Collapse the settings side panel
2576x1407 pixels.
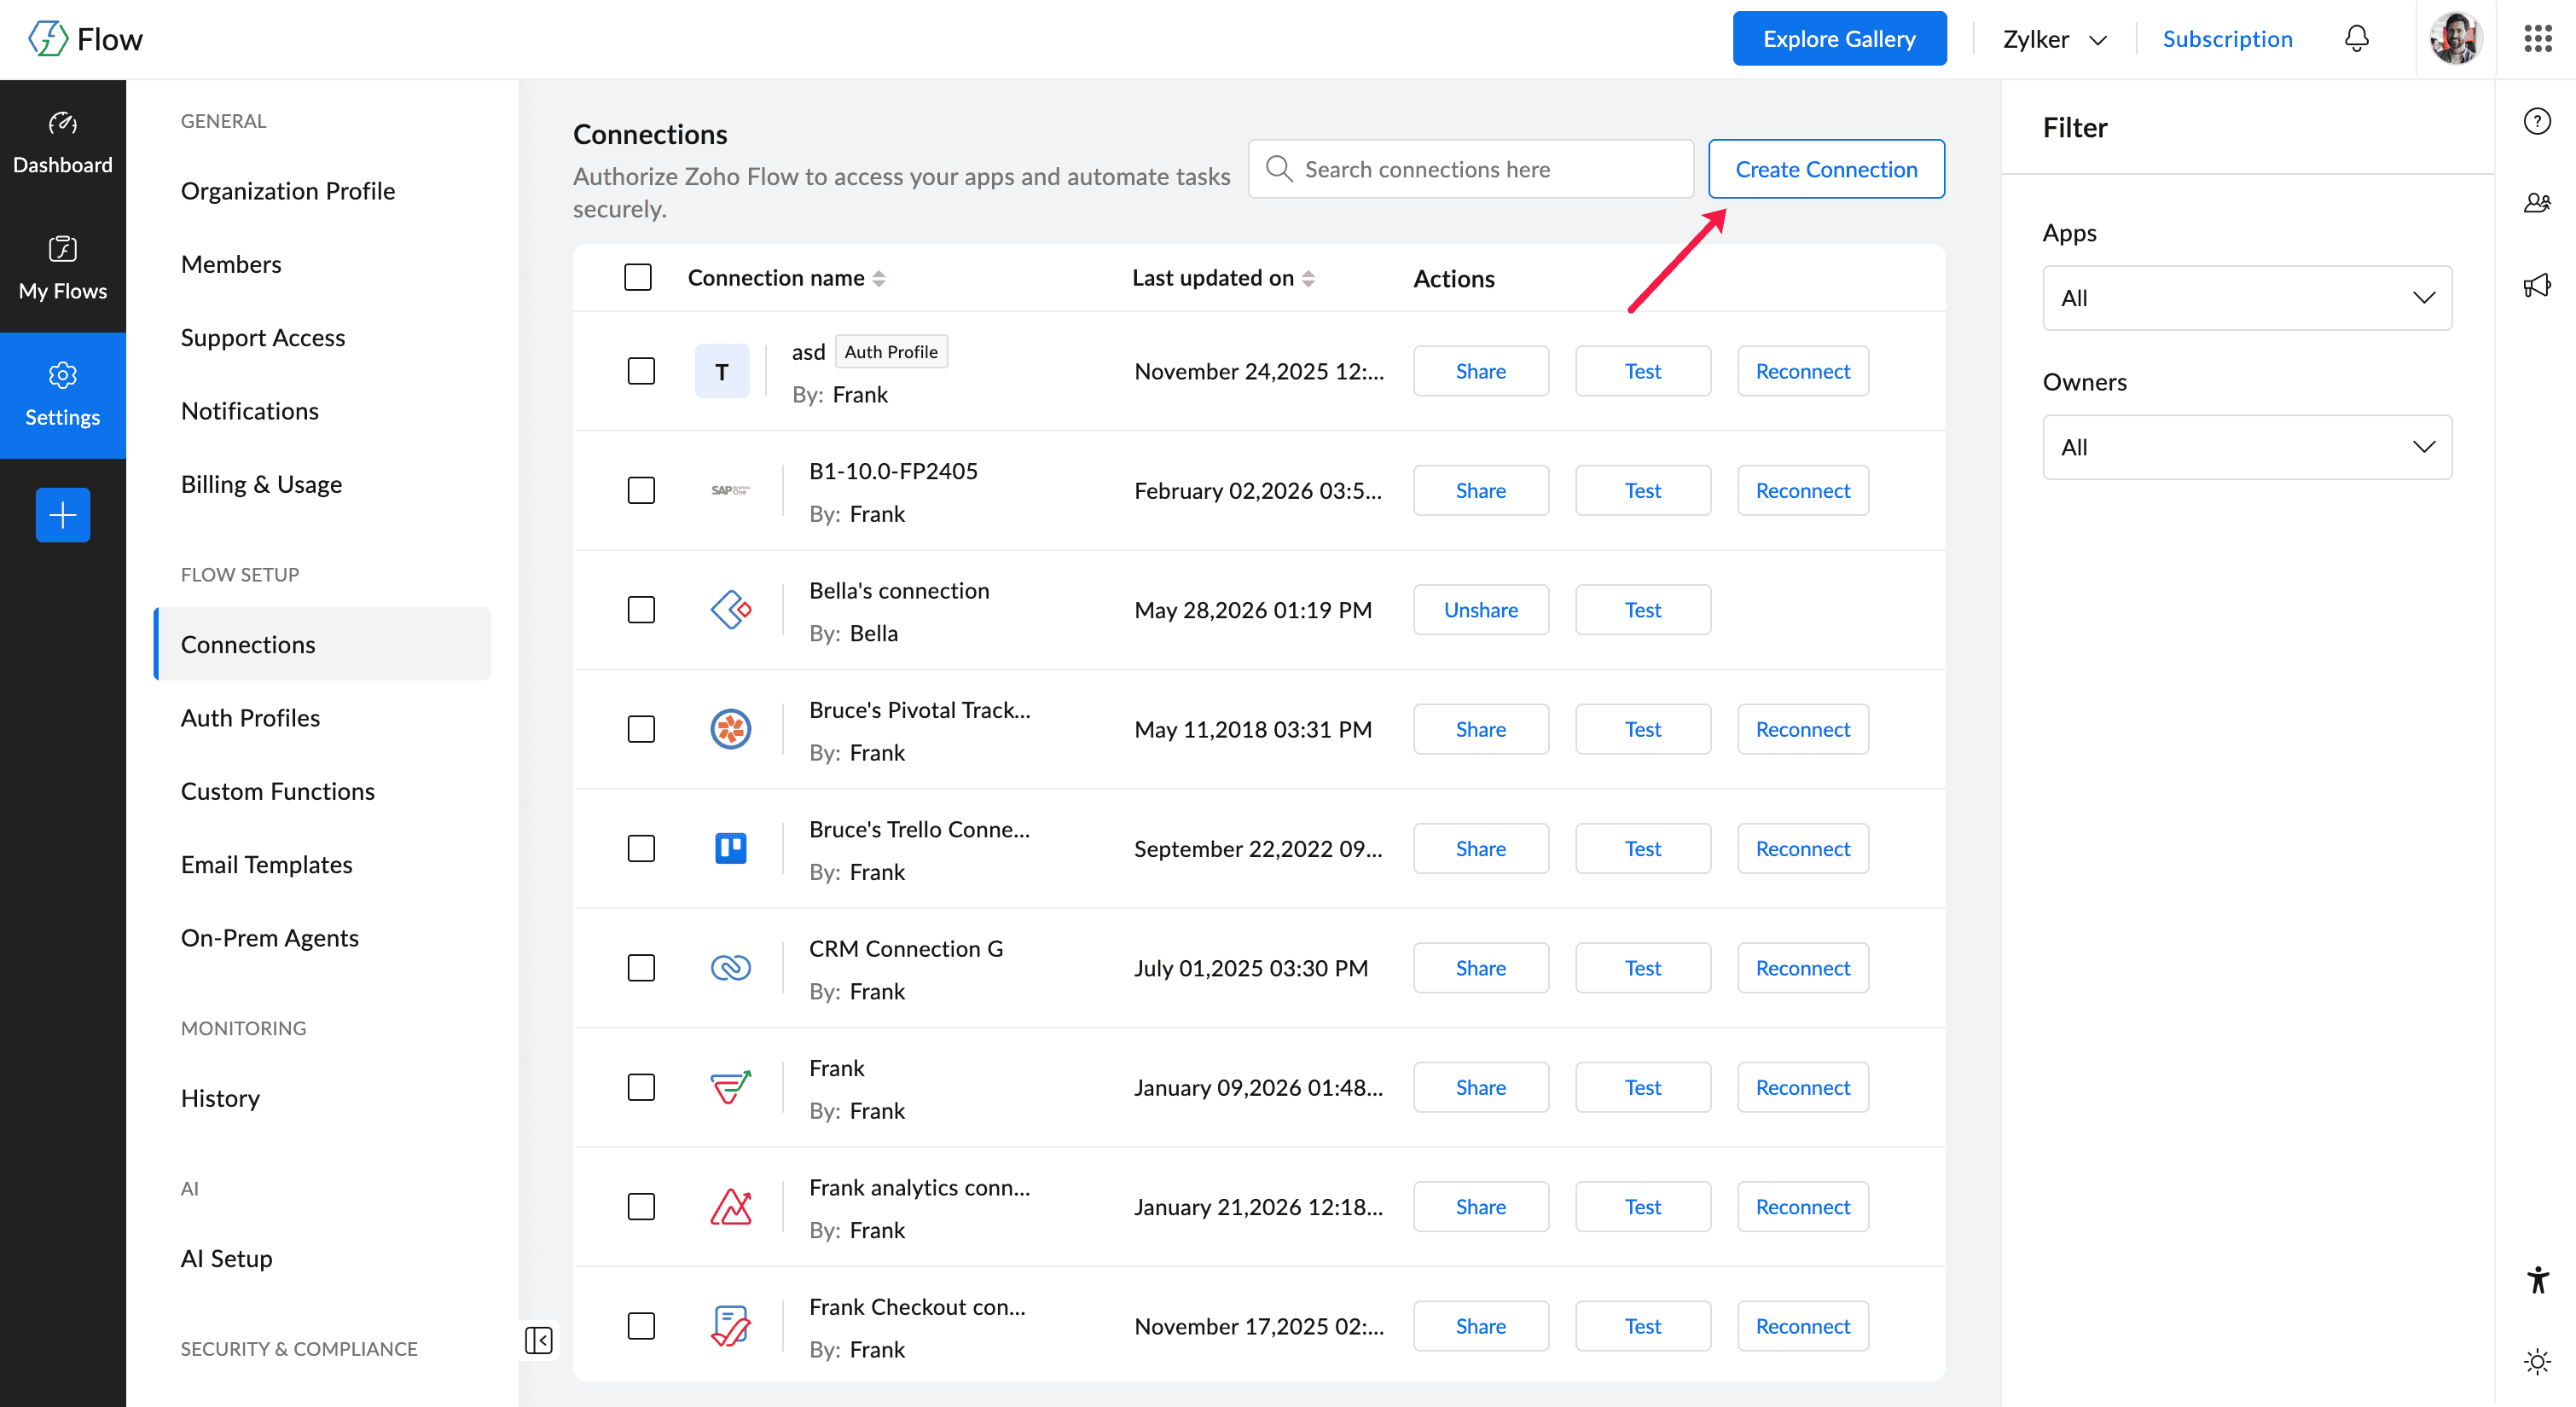tap(539, 1340)
